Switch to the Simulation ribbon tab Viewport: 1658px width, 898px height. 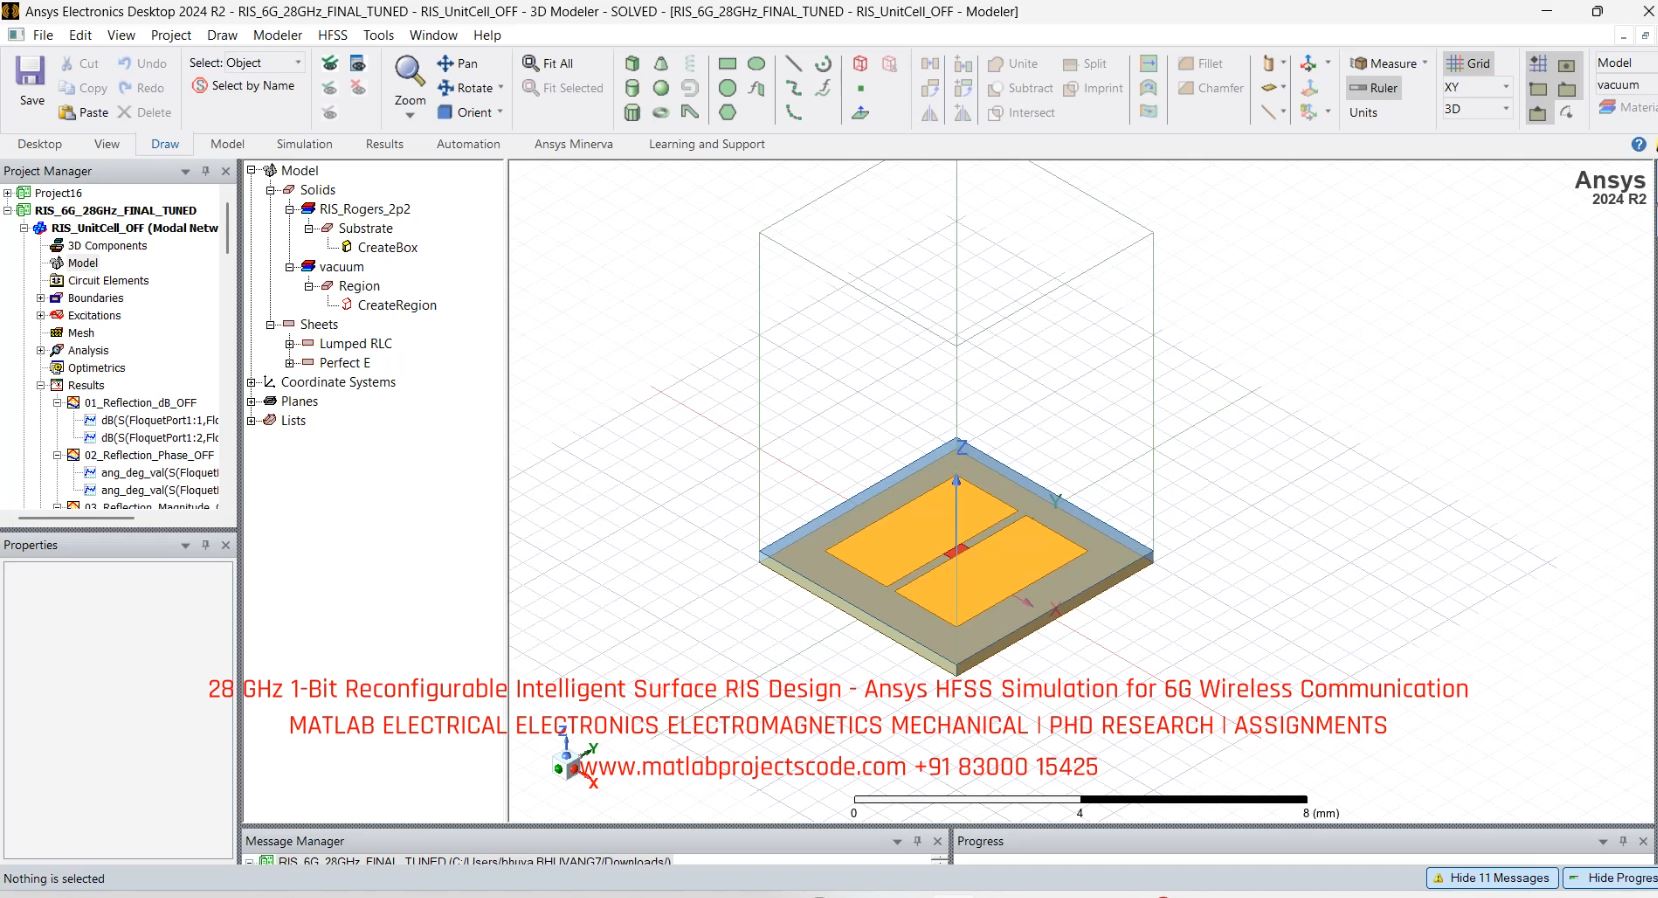[x=305, y=144]
